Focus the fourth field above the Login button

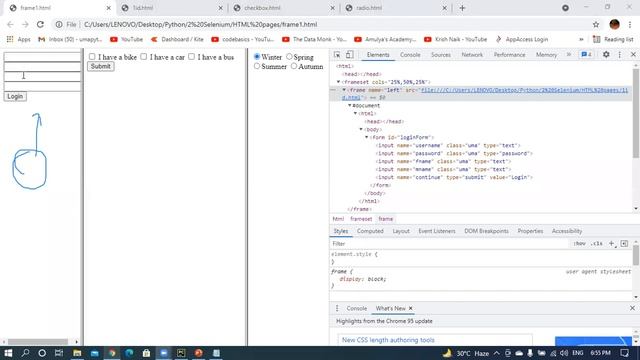coord(42,86)
